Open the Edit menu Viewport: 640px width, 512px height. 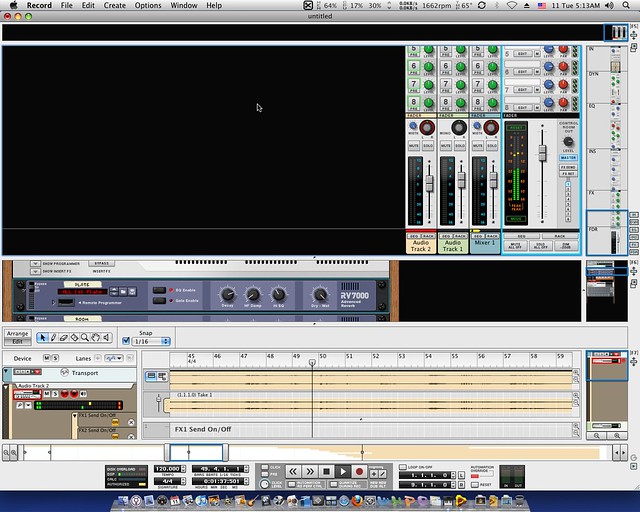pos(88,5)
